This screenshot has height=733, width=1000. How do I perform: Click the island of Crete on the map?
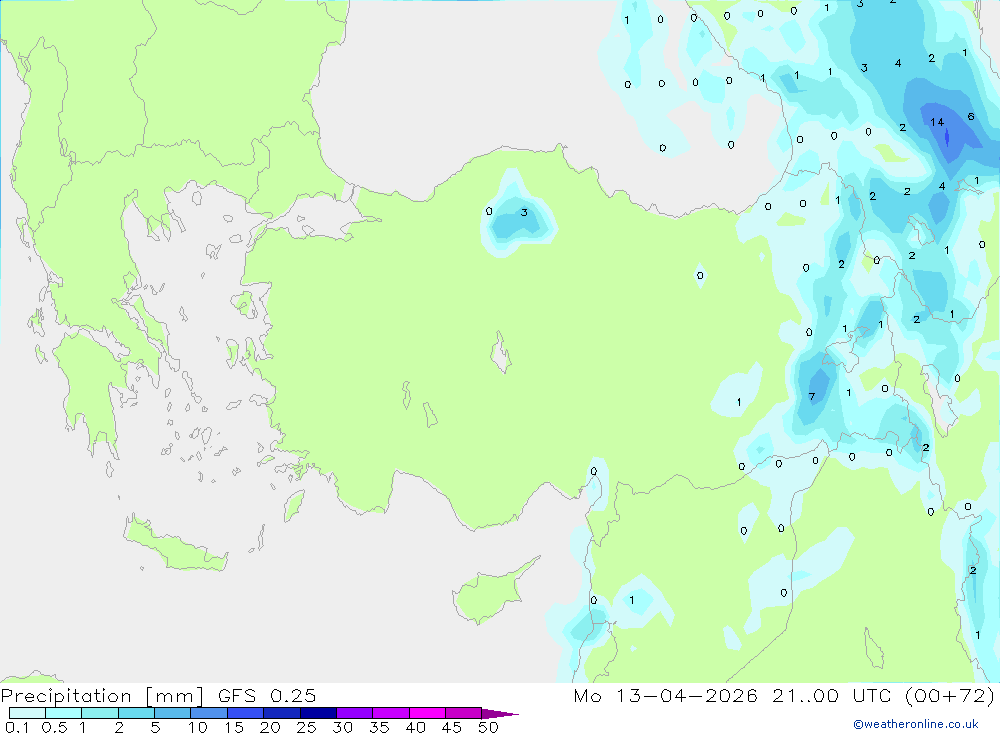pyautogui.click(x=175, y=546)
